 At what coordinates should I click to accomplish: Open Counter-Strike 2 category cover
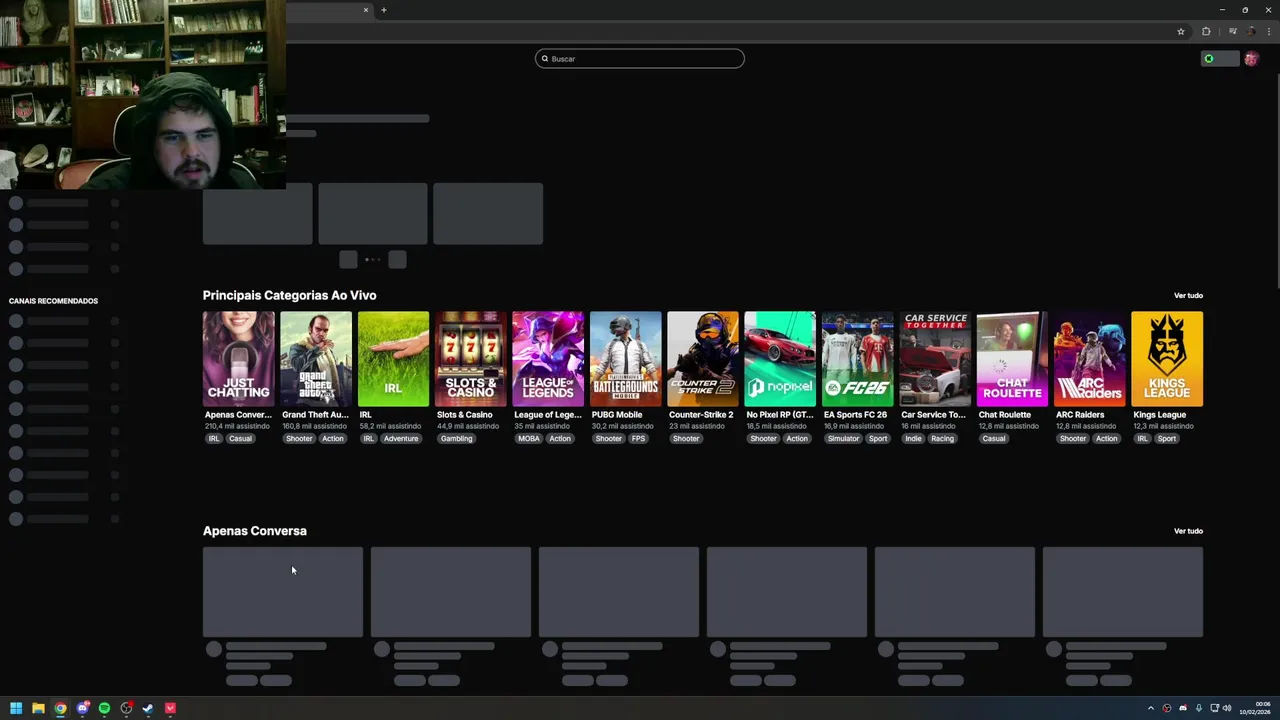(x=702, y=359)
